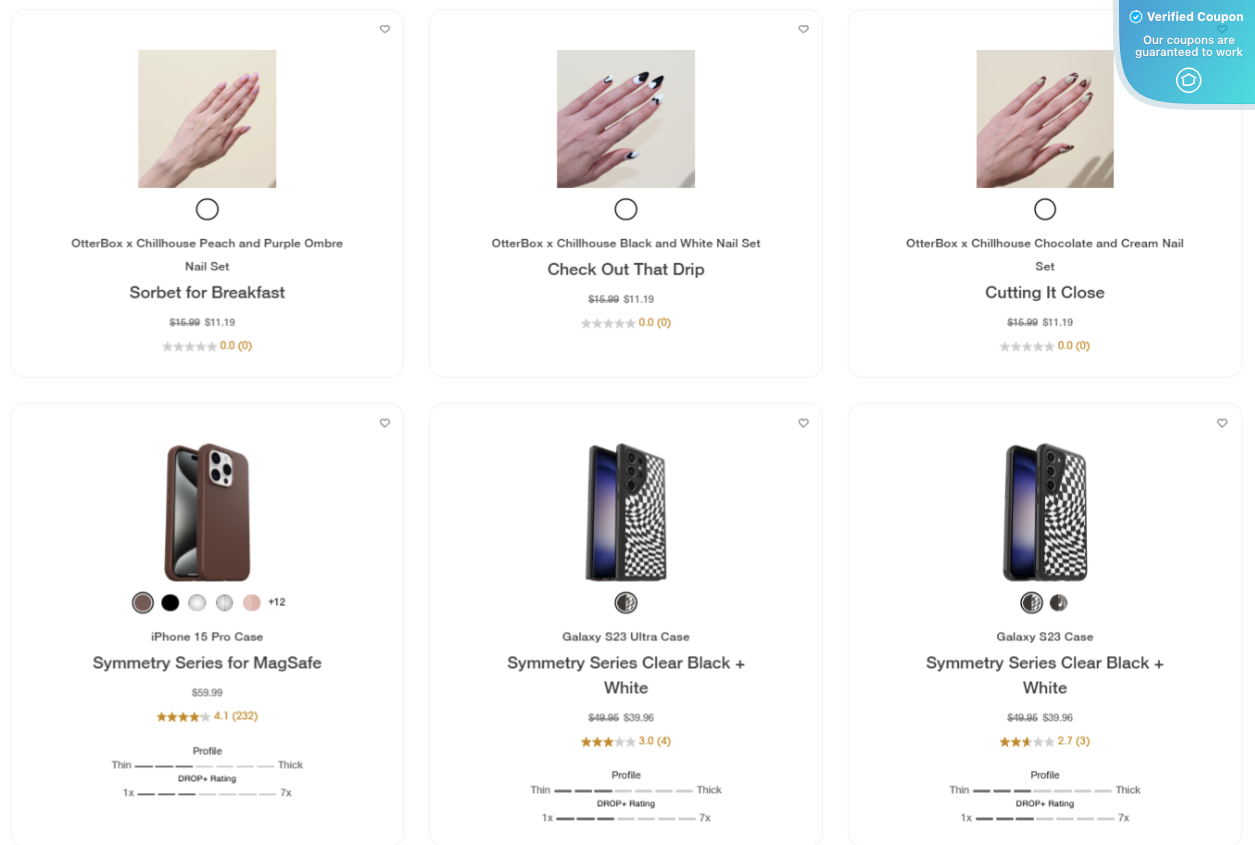Screen dimensions: 1255x845
Task: Click the Verified Coupon checkmark badge
Action: tap(1136, 16)
